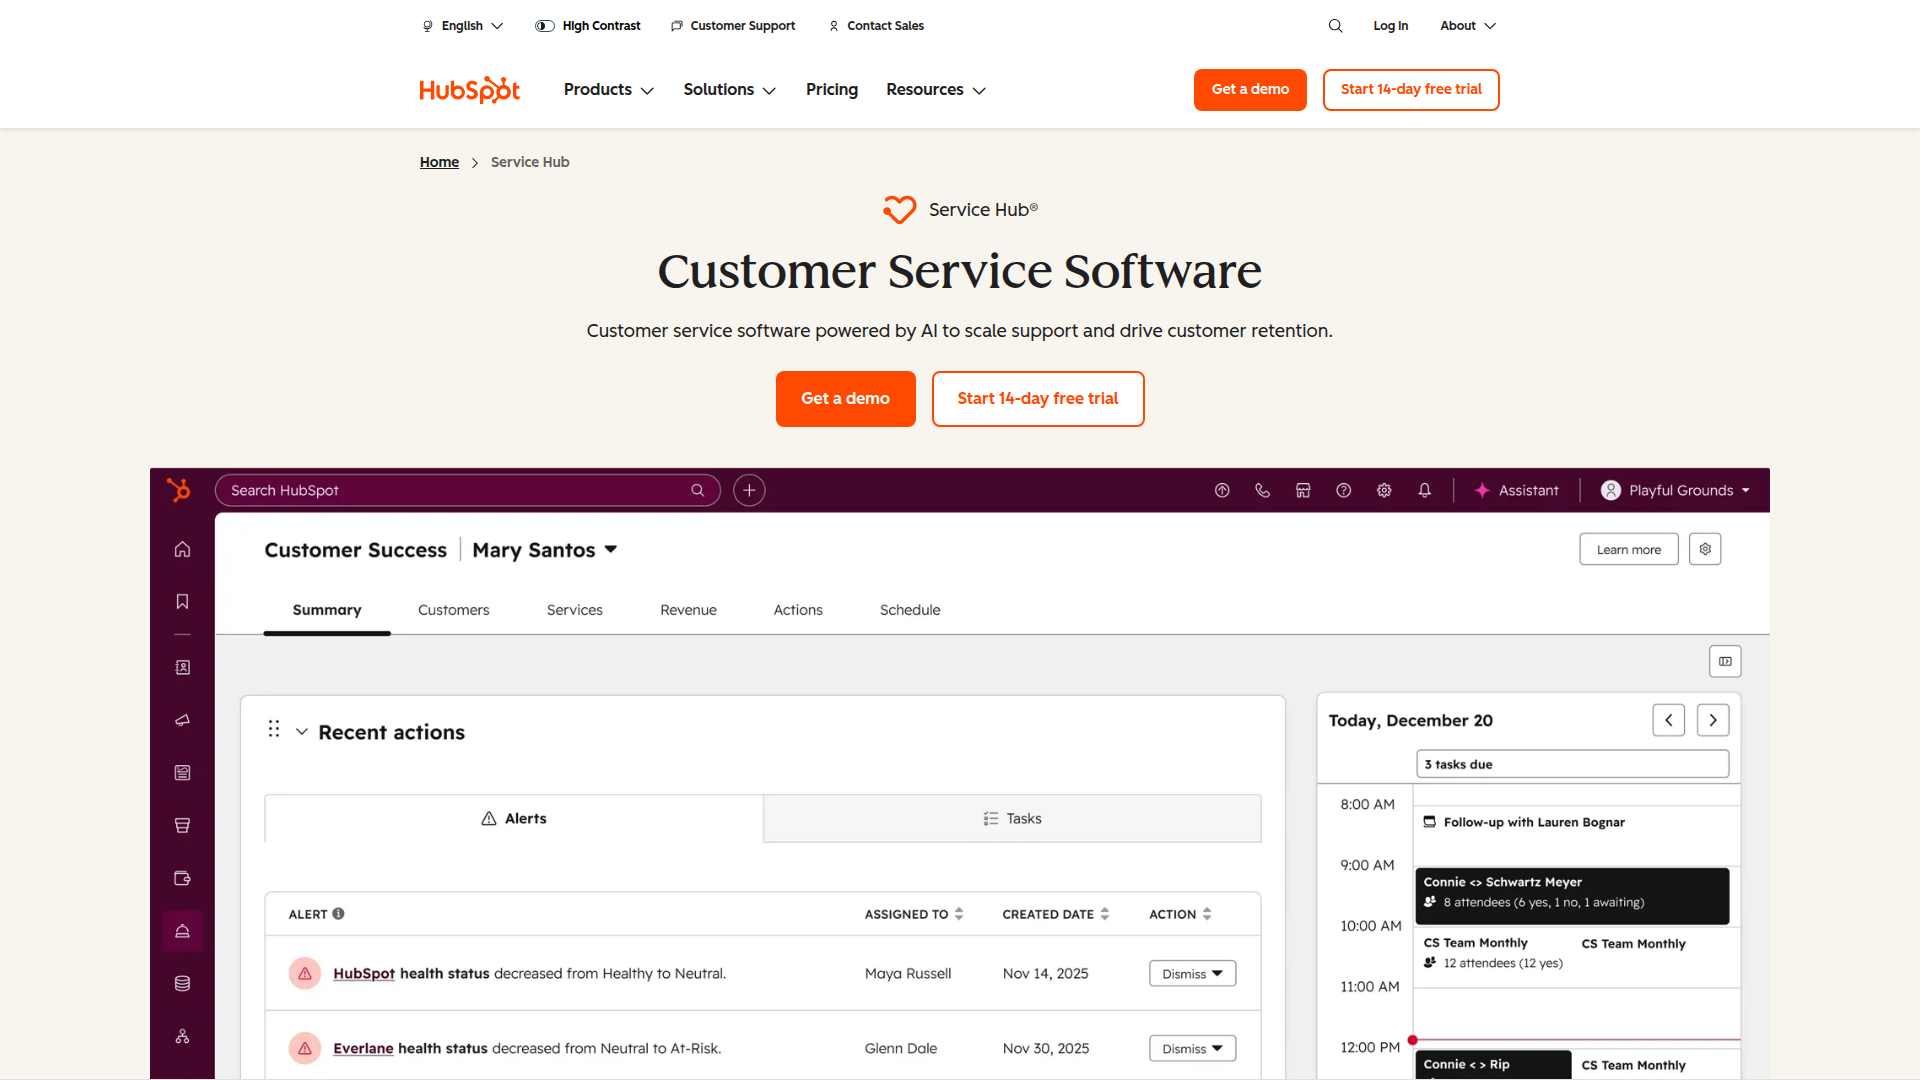Click the phone calling icon in navigation

1262,490
